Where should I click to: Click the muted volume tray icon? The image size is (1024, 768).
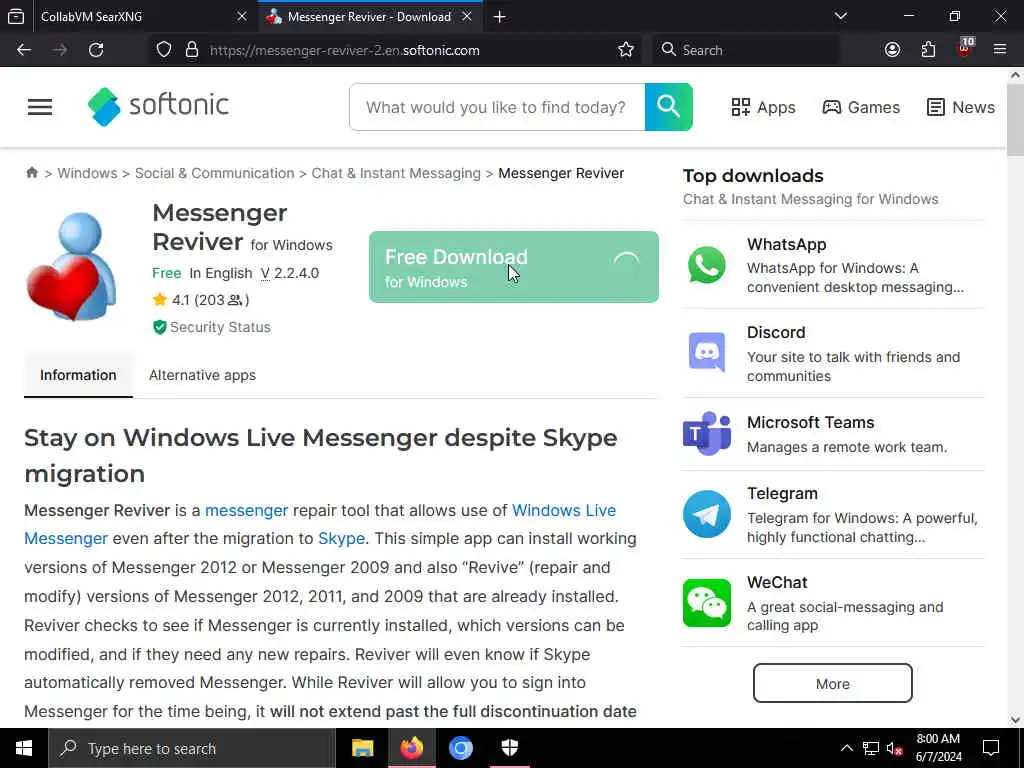click(895, 748)
